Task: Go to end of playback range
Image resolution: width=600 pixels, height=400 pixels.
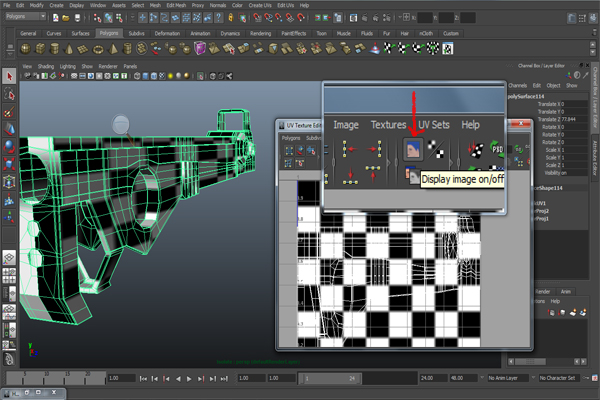Action: coord(225,379)
